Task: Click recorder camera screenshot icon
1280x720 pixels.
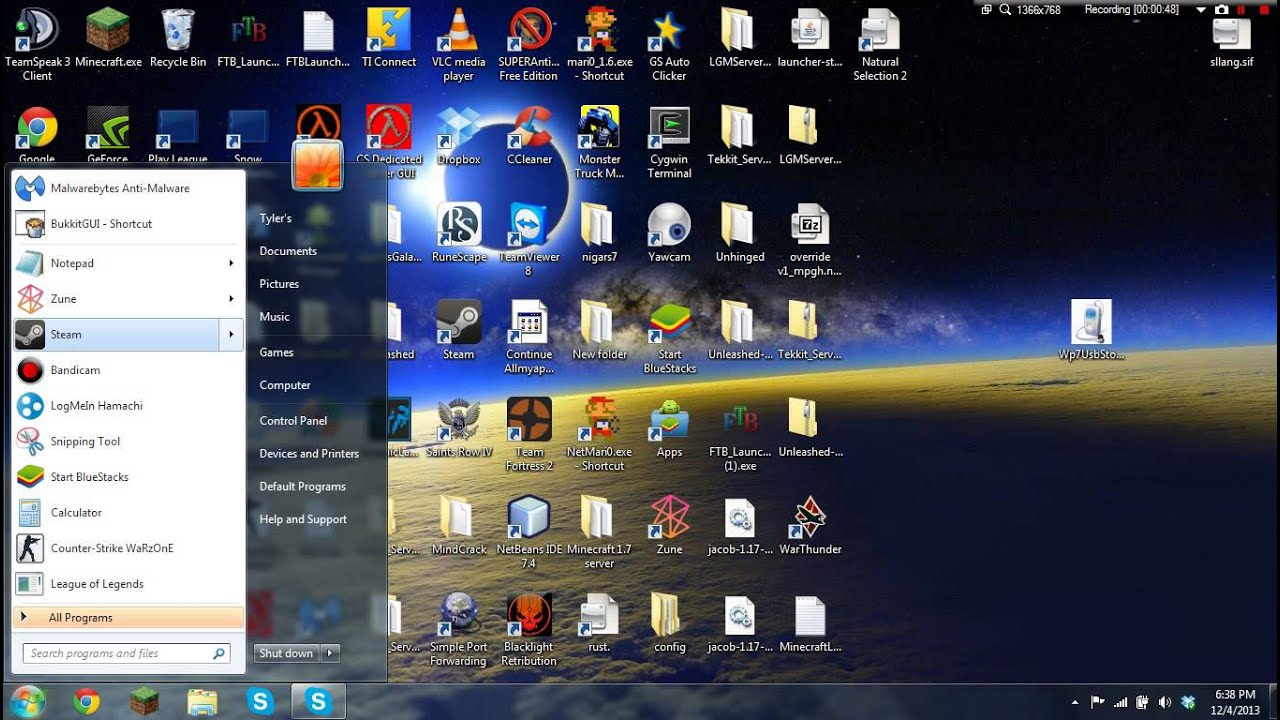Action: click(x=1222, y=9)
